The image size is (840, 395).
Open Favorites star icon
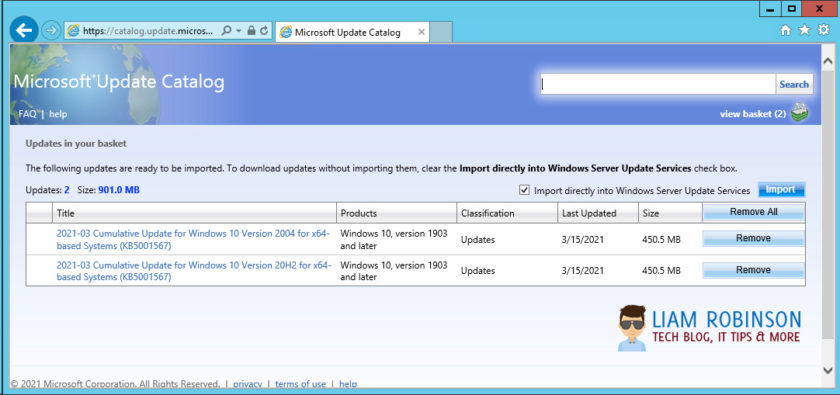point(805,31)
